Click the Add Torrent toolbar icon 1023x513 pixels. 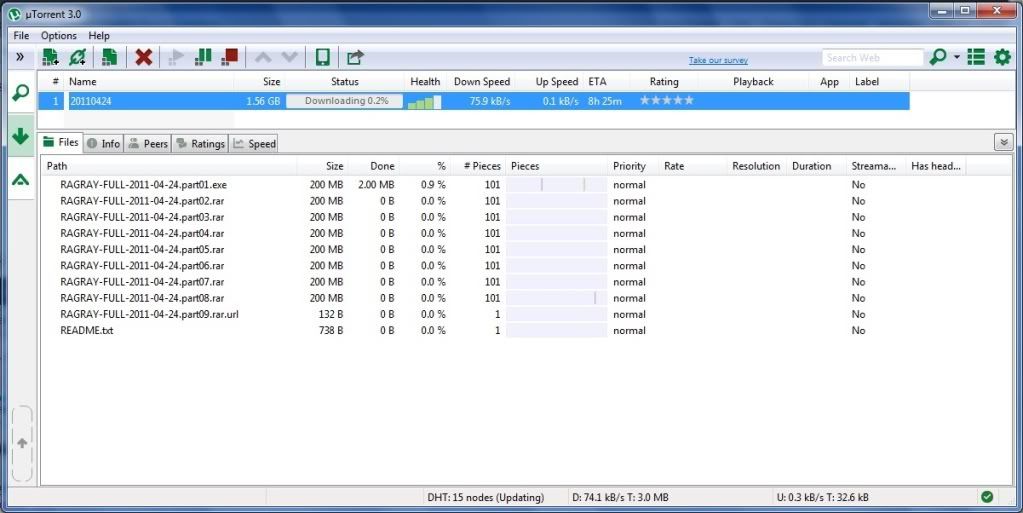(x=50, y=57)
